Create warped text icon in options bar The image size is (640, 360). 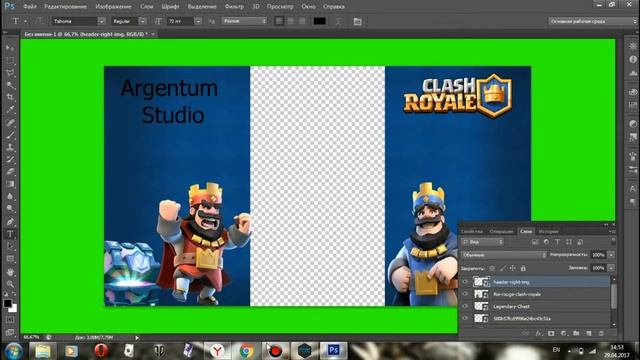pyautogui.click(x=338, y=21)
